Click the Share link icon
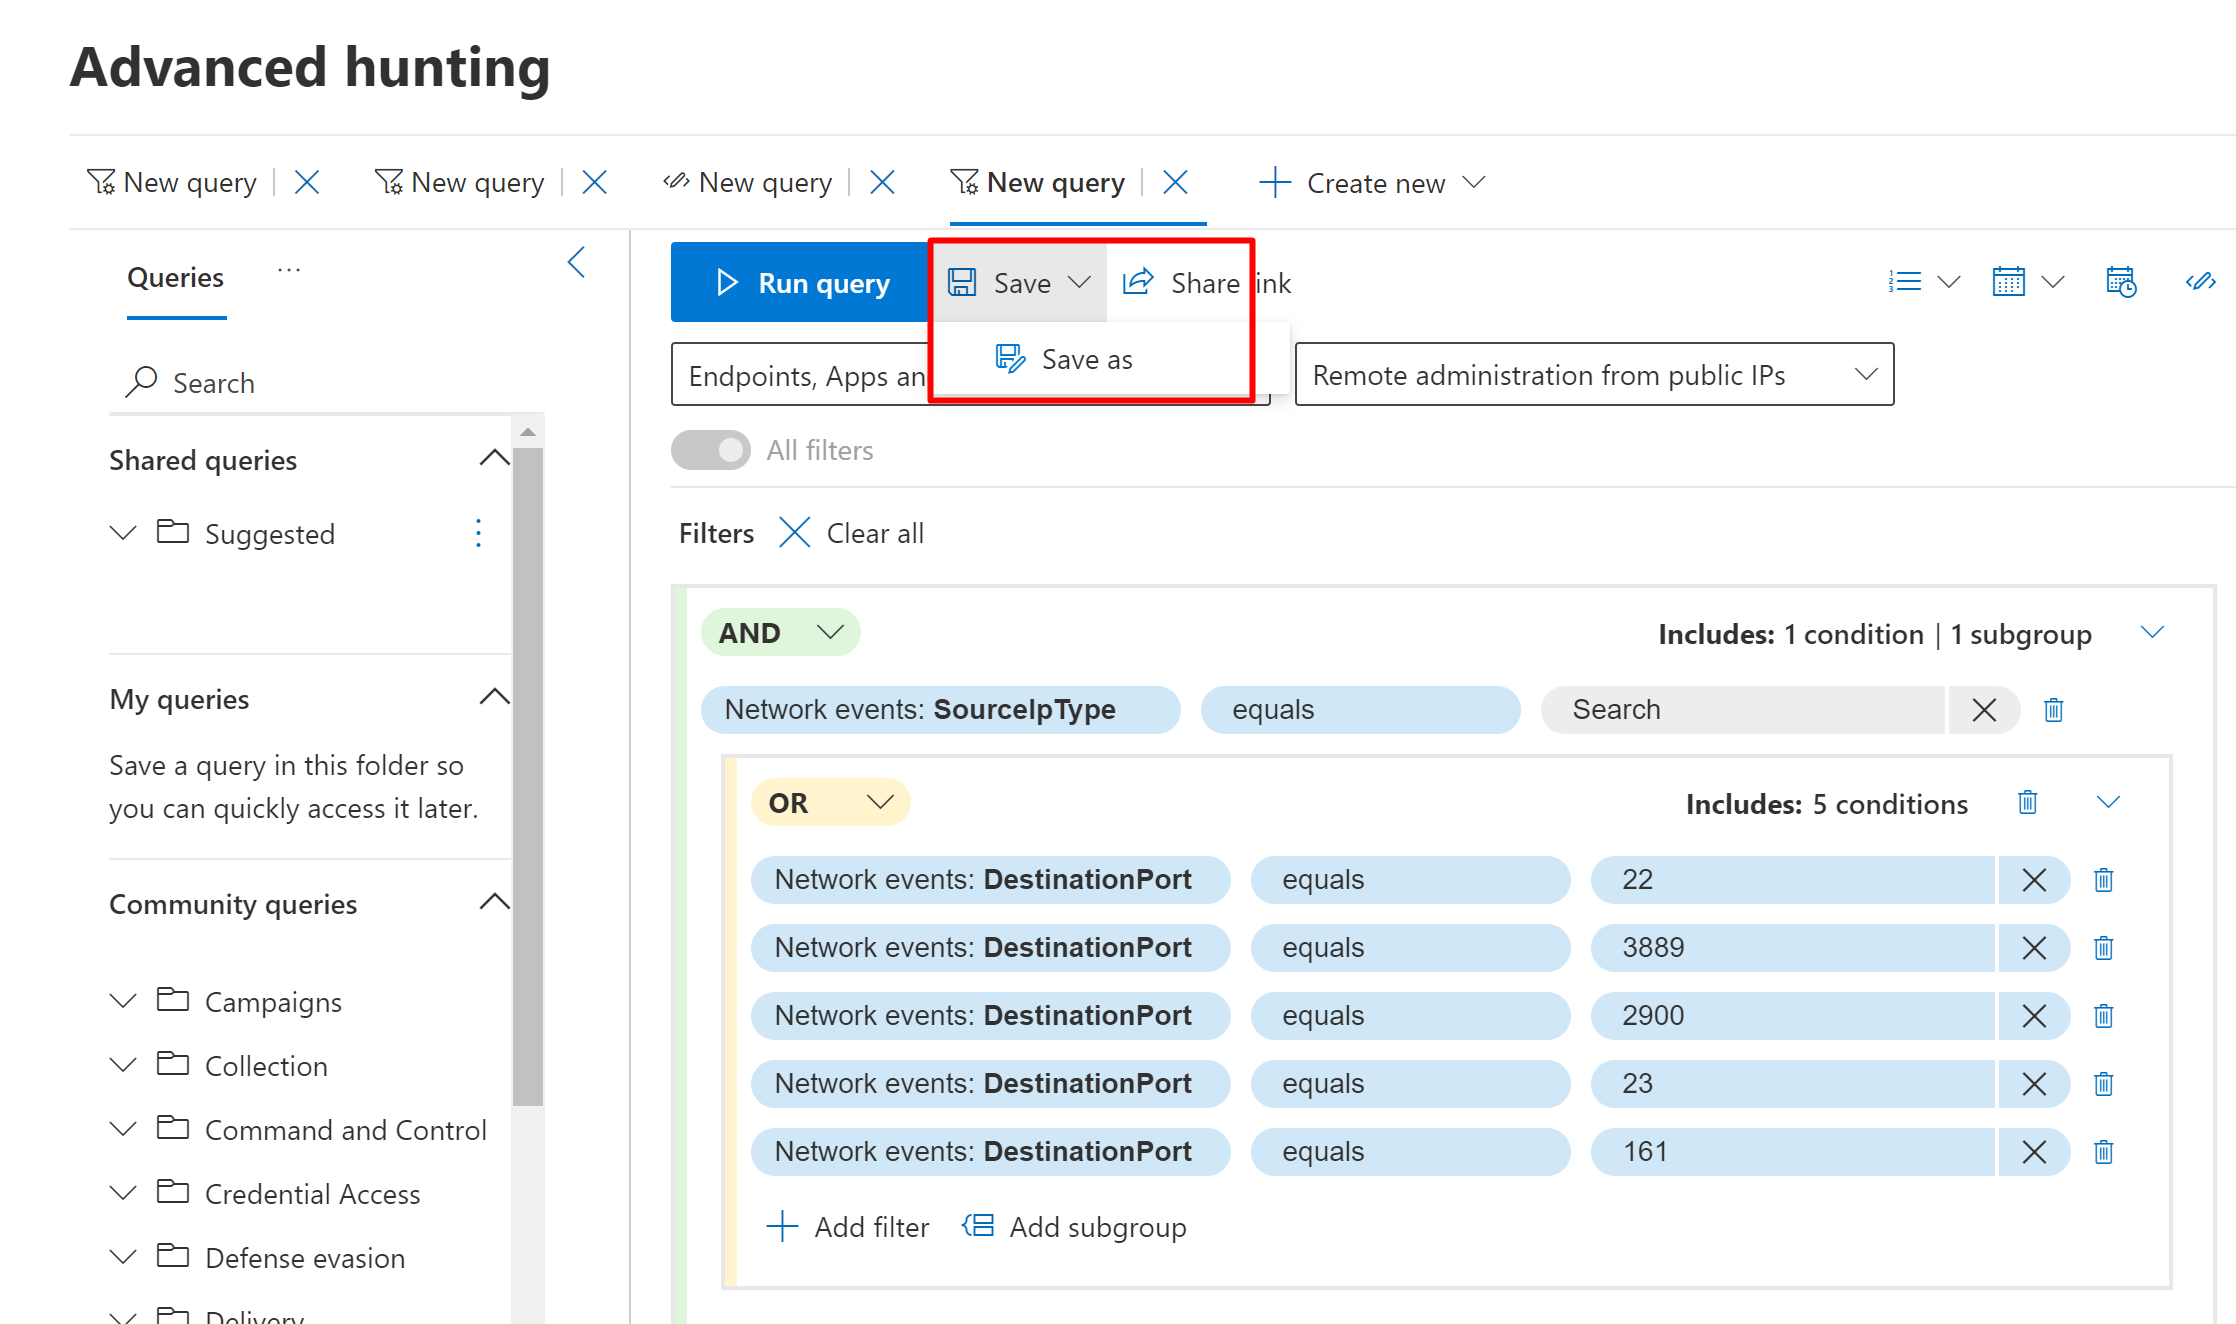 click(1138, 283)
